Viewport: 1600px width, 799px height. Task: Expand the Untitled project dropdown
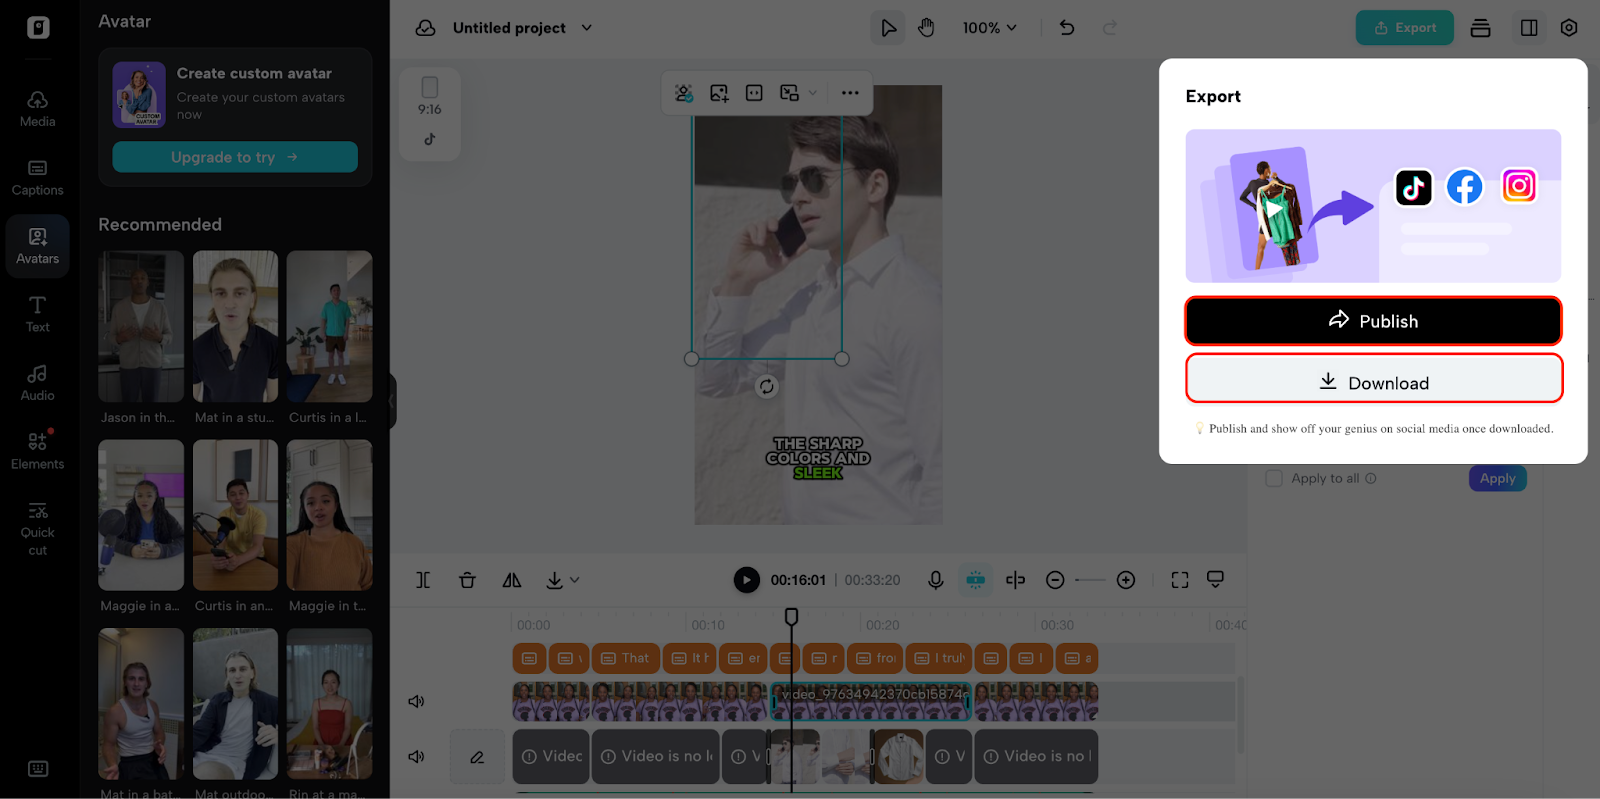click(x=587, y=28)
